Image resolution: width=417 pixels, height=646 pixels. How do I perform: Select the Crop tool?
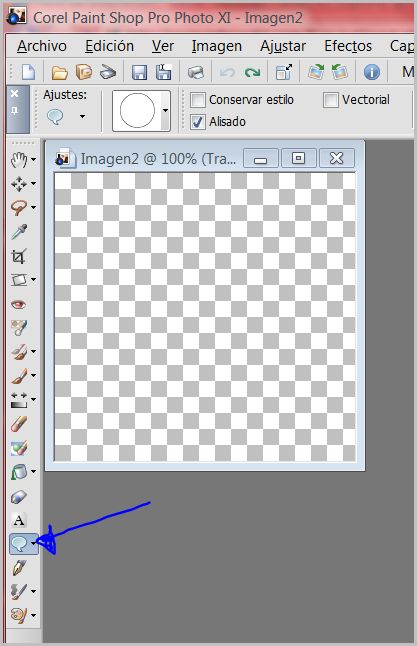click(x=19, y=256)
